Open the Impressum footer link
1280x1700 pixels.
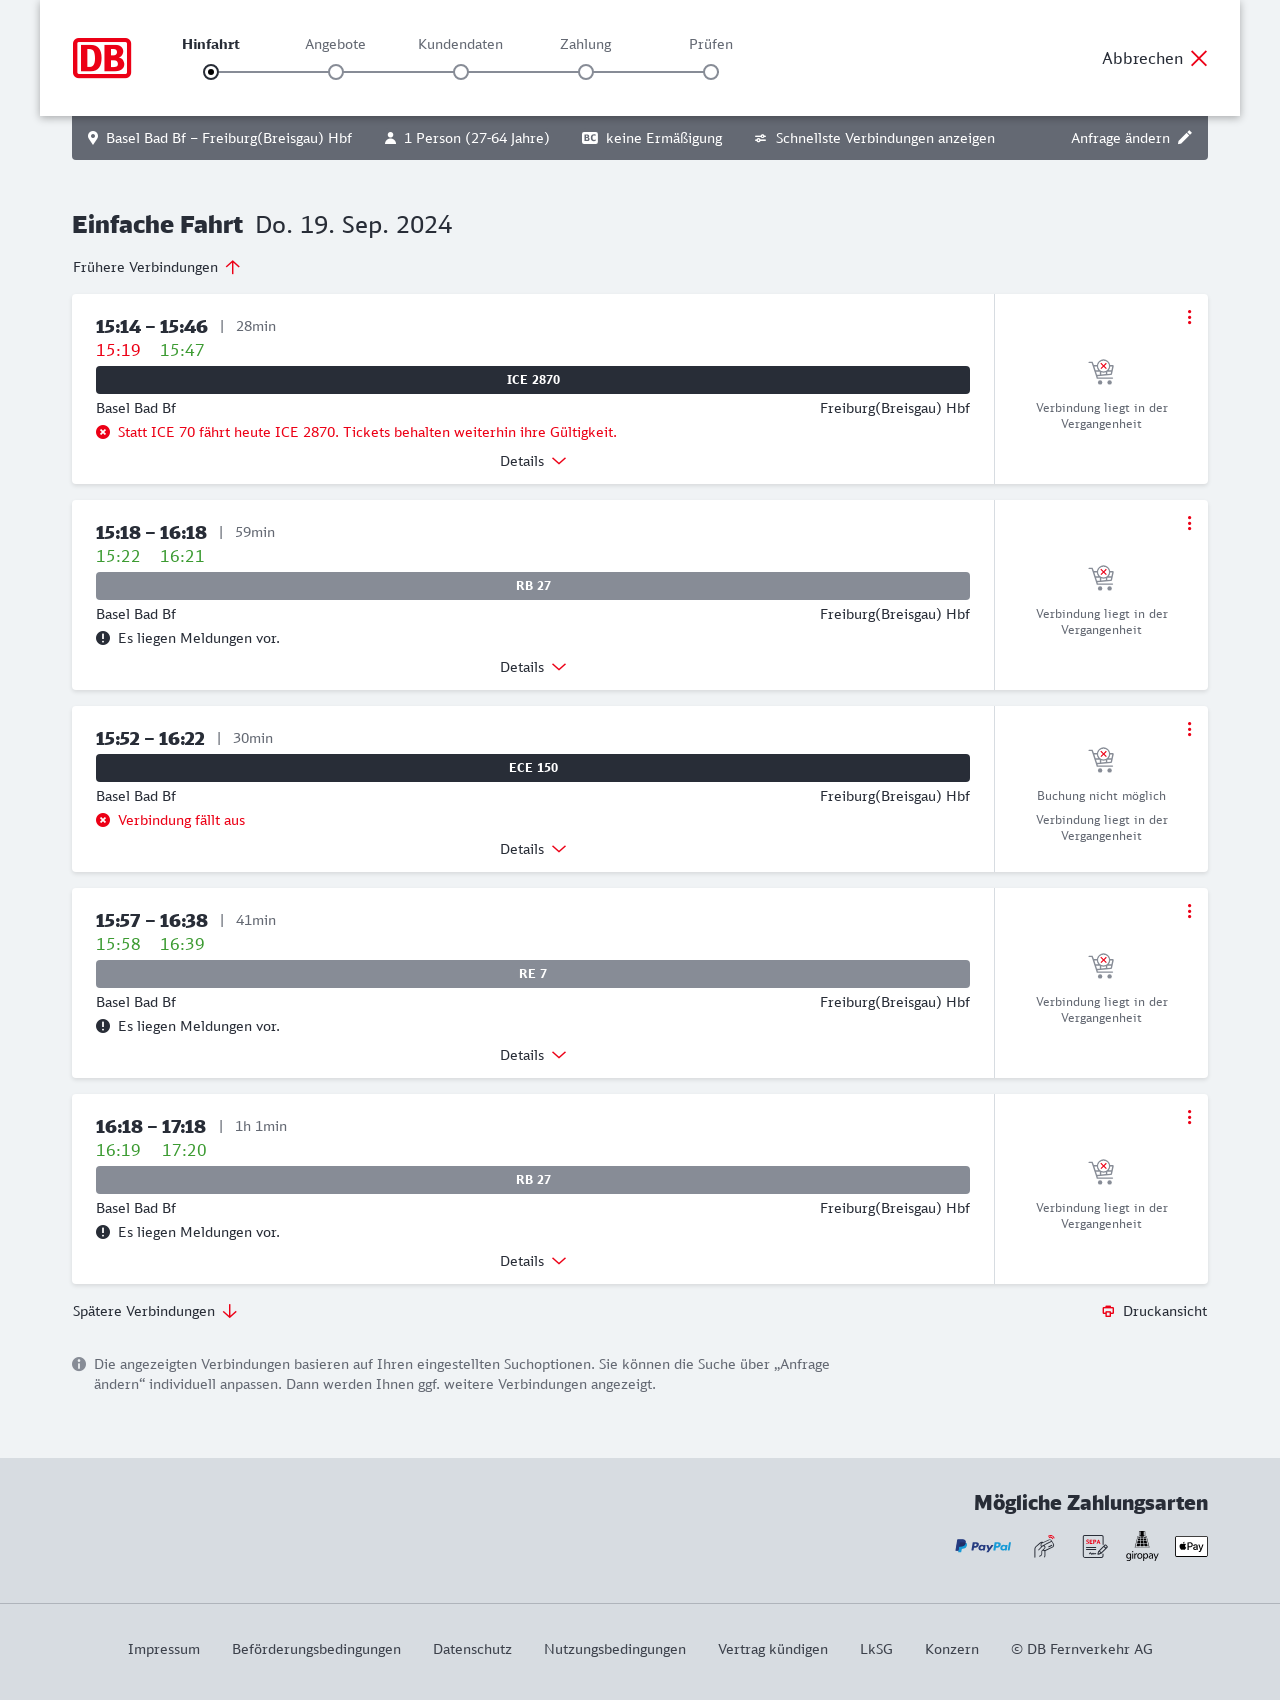tap(164, 1649)
